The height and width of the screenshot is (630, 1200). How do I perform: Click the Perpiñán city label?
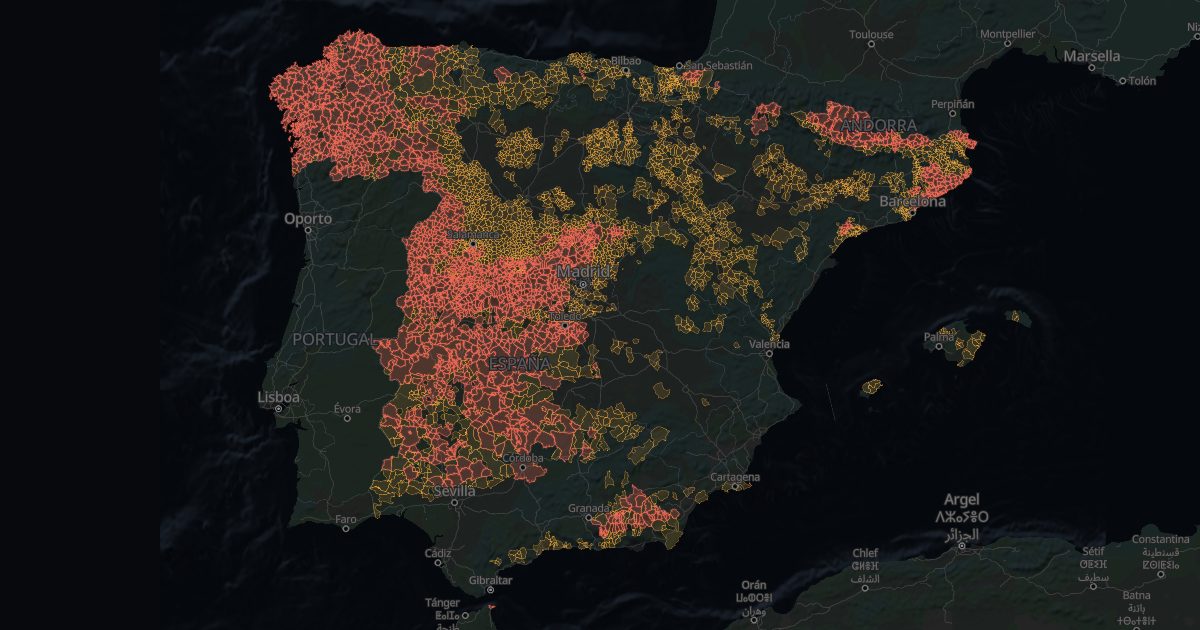952,103
